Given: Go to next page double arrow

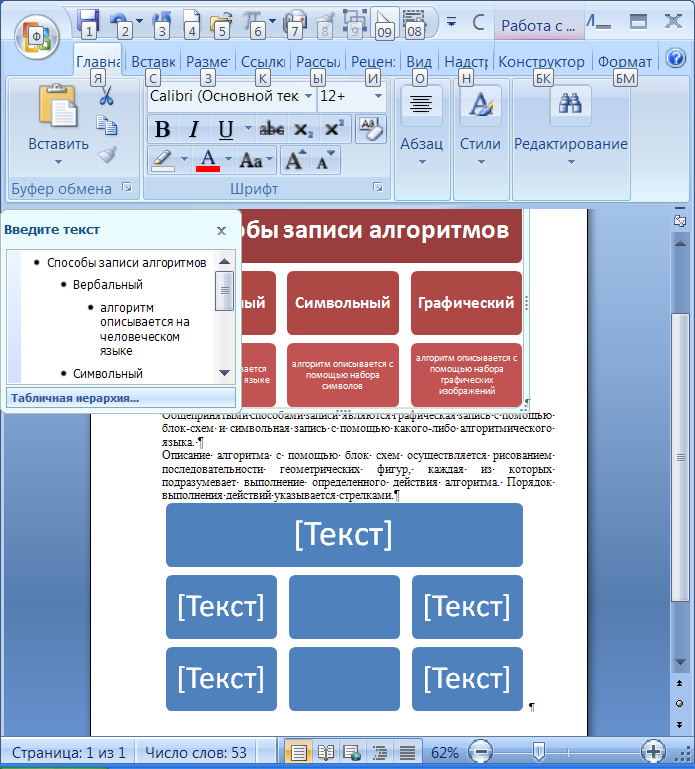Looking at the screenshot, I should (x=679, y=724).
